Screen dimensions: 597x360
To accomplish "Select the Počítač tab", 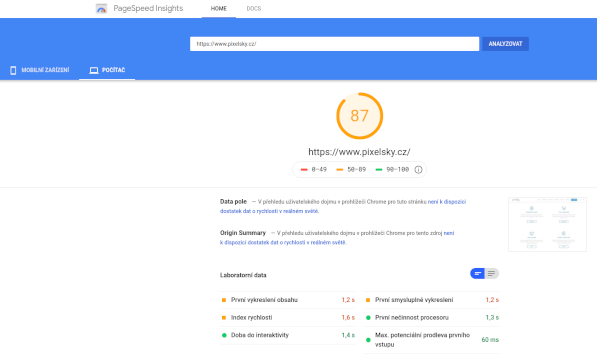I will [107, 70].
